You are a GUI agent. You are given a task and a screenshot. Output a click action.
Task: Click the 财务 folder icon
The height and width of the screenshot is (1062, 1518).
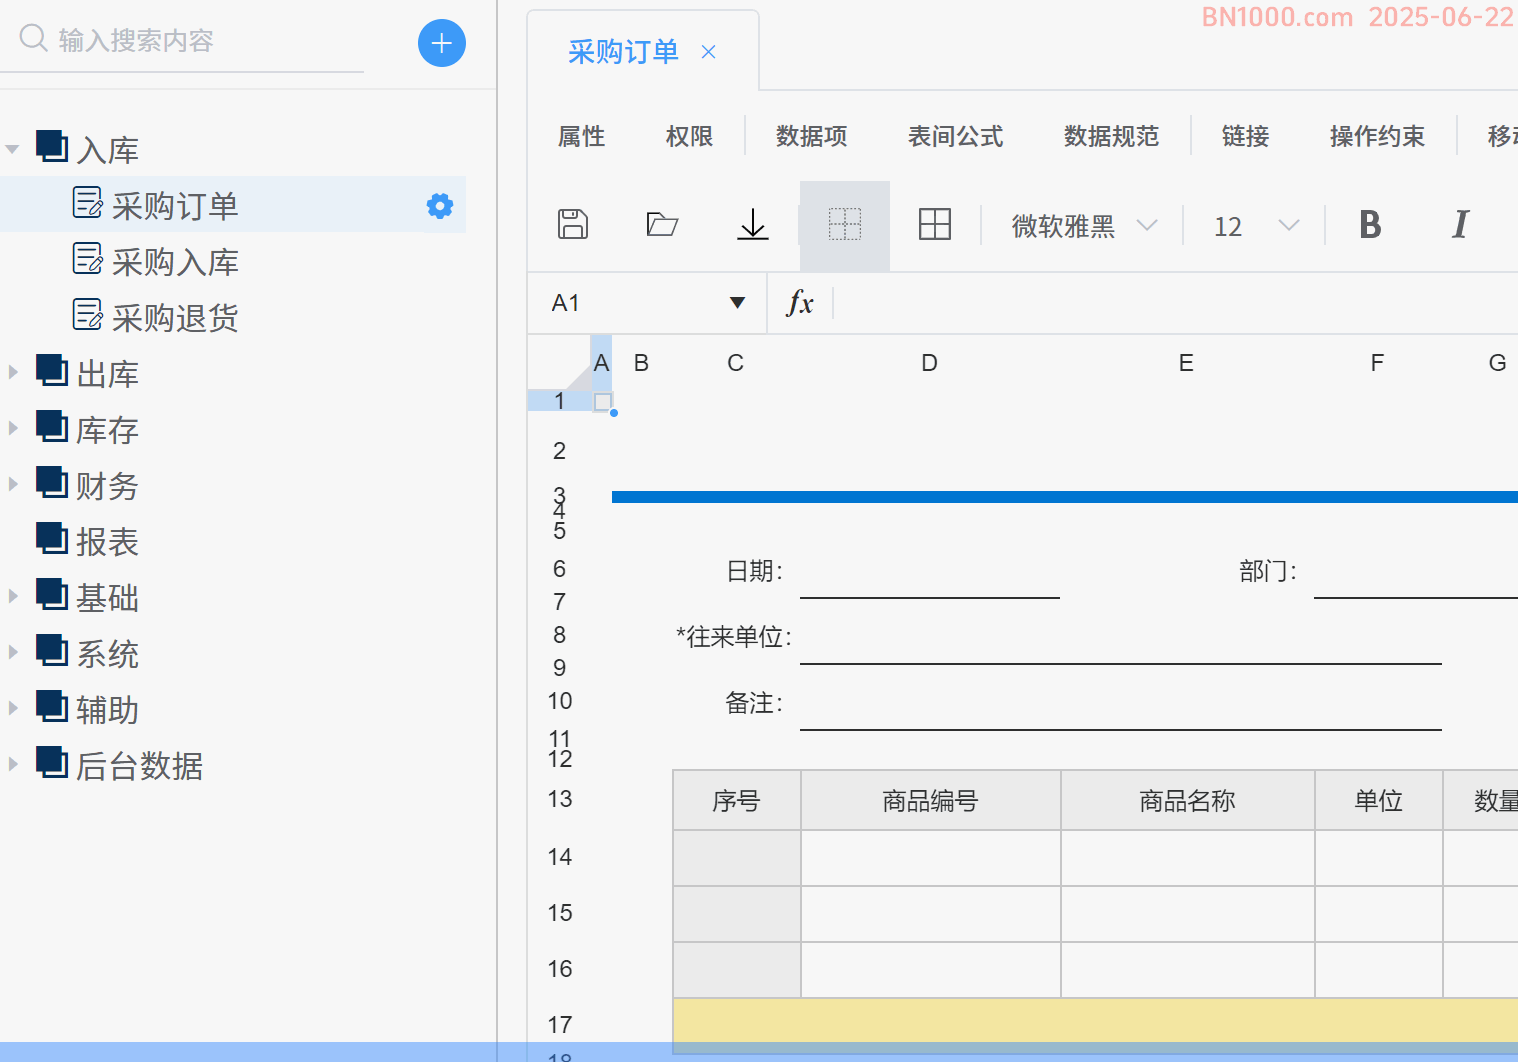[x=52, y=482]
